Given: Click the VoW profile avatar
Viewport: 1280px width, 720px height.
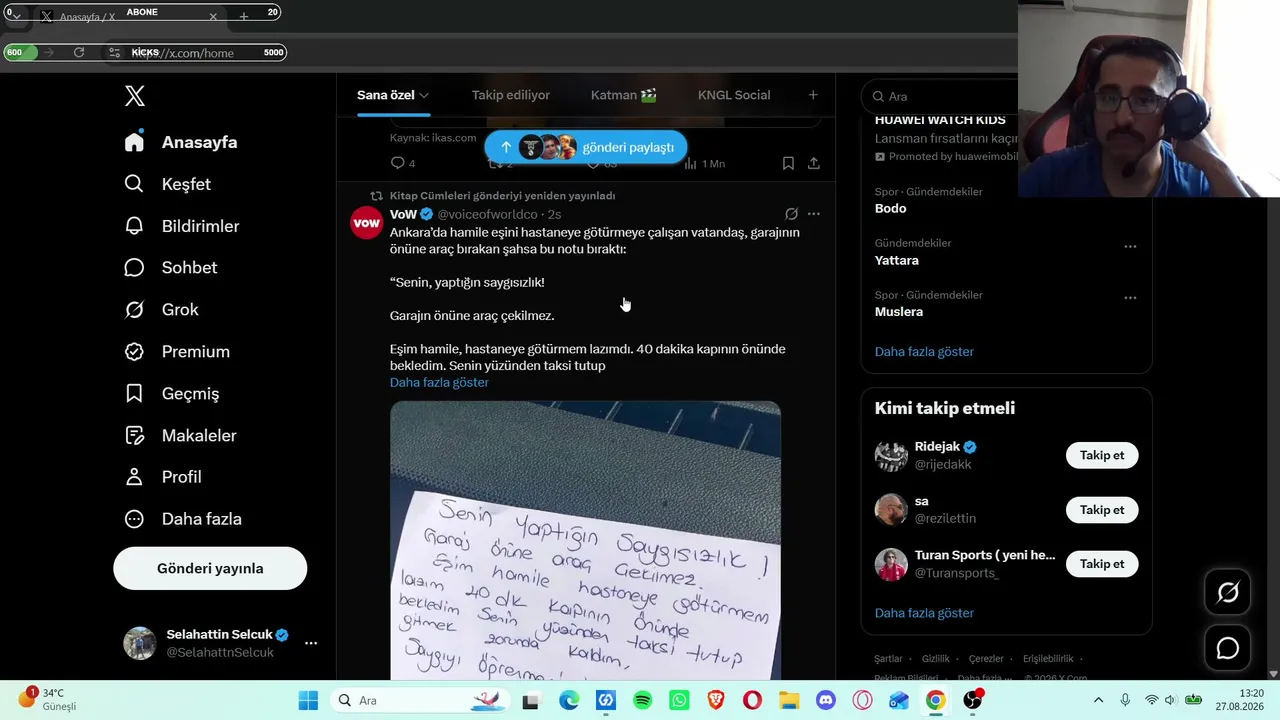Looking at the screenshot, I should pyautogui.click(x=367, y=223).
